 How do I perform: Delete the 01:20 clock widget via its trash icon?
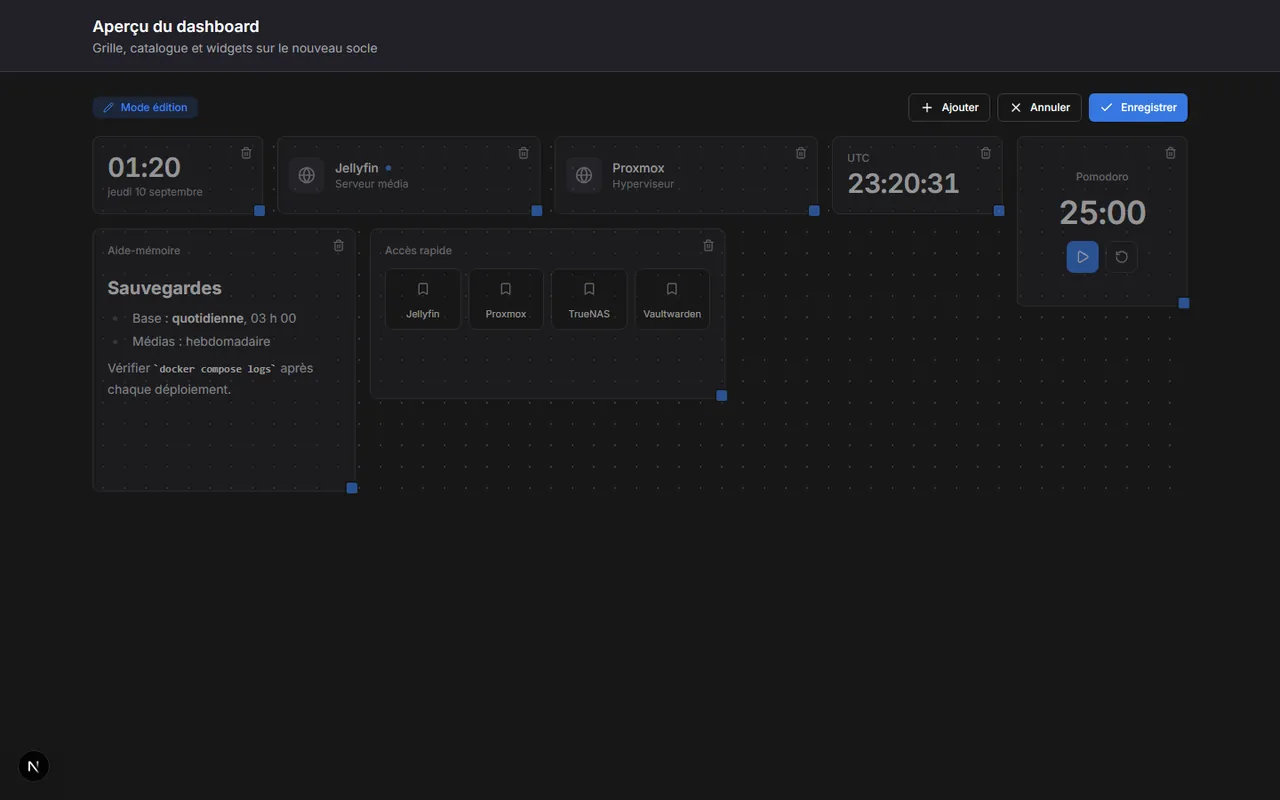(x=246, y=153)
